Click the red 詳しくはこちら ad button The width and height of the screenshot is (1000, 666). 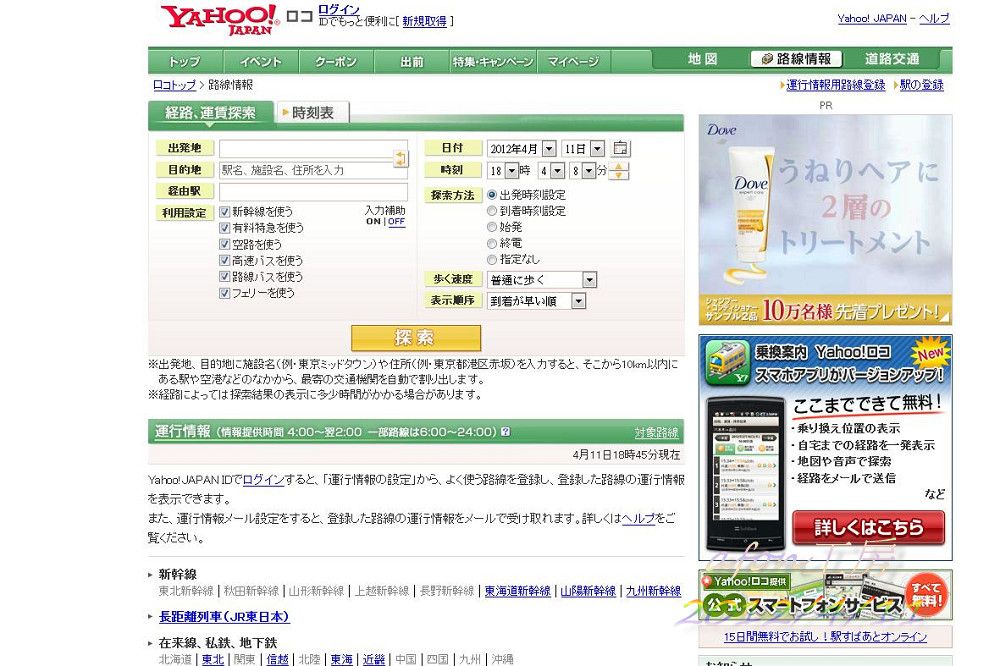click(867, 527)
